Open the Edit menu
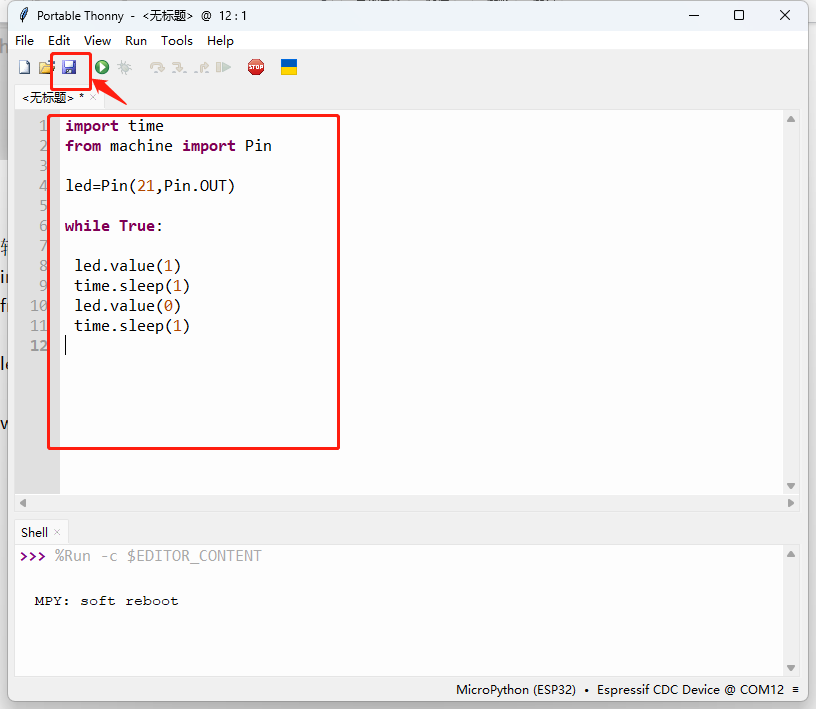The width and height of the screenshot is (816, 709). [x=59, y=41]
